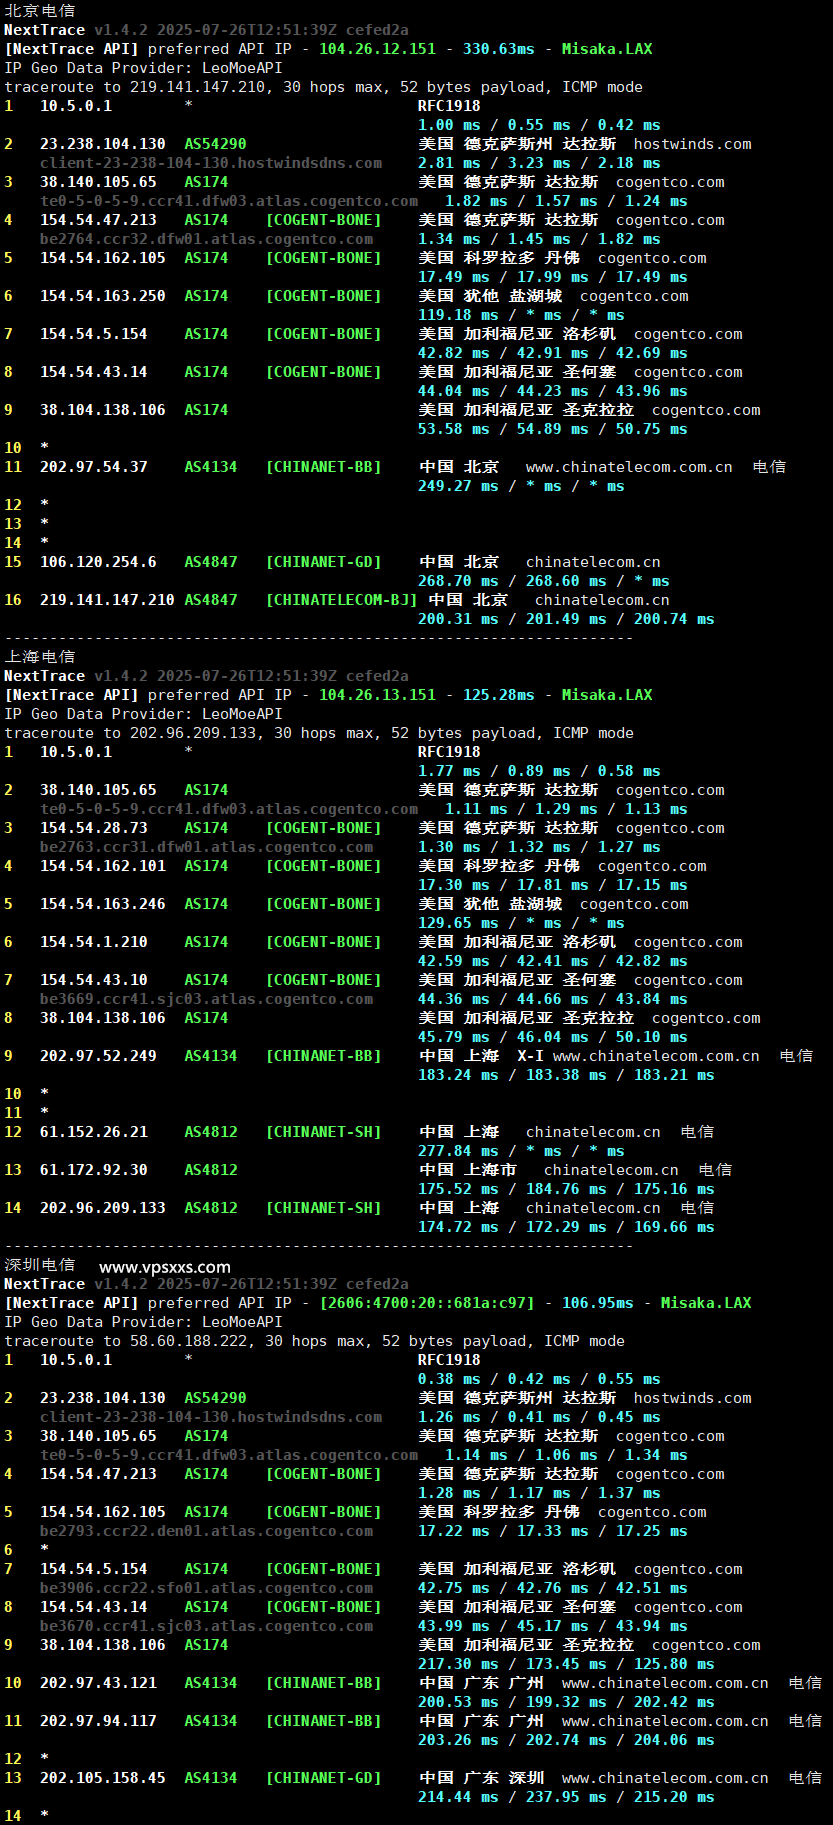833x1825 pixels.
Task: Click hop IP 202.97.94.117
Action: (98, 1721)
